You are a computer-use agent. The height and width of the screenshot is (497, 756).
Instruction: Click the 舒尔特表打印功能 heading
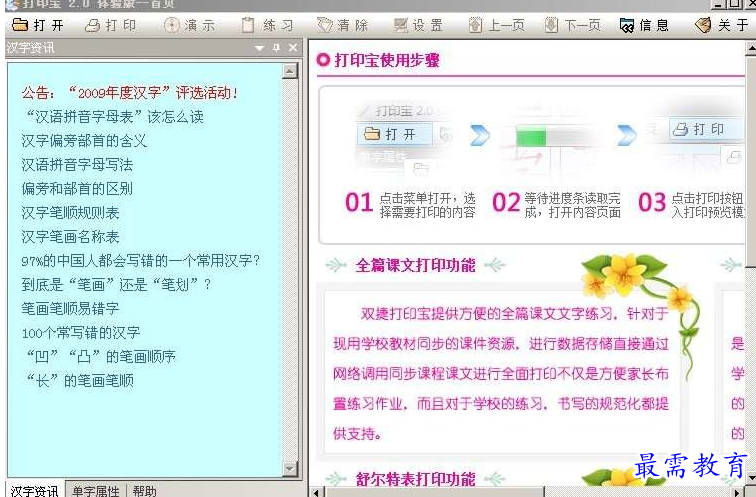click(416, 479)
